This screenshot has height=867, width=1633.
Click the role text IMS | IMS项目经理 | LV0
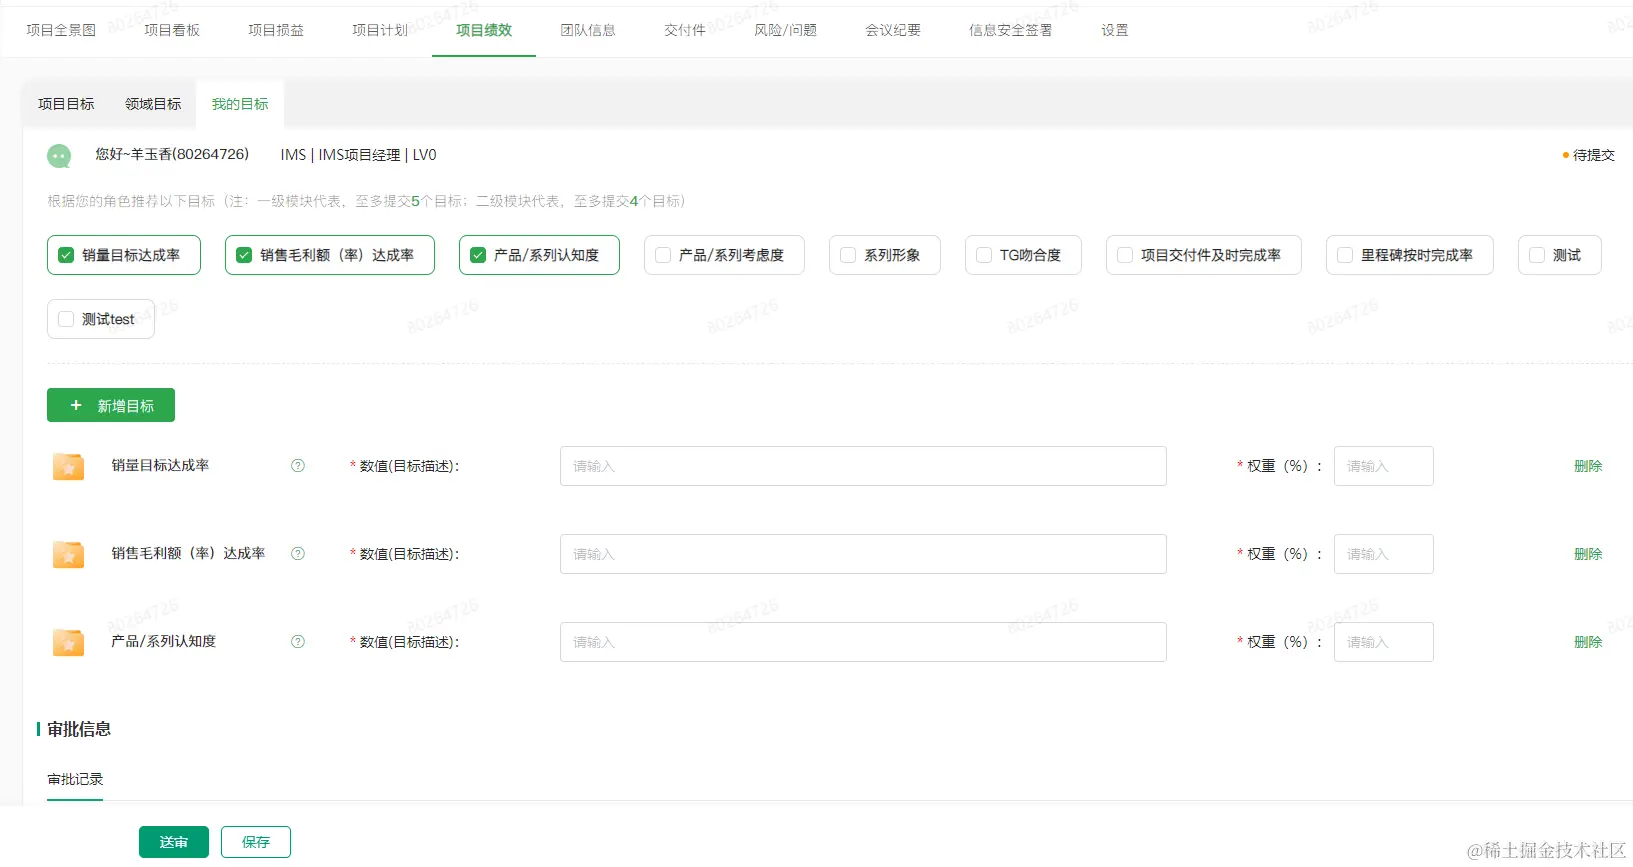[x=358, y=155]
